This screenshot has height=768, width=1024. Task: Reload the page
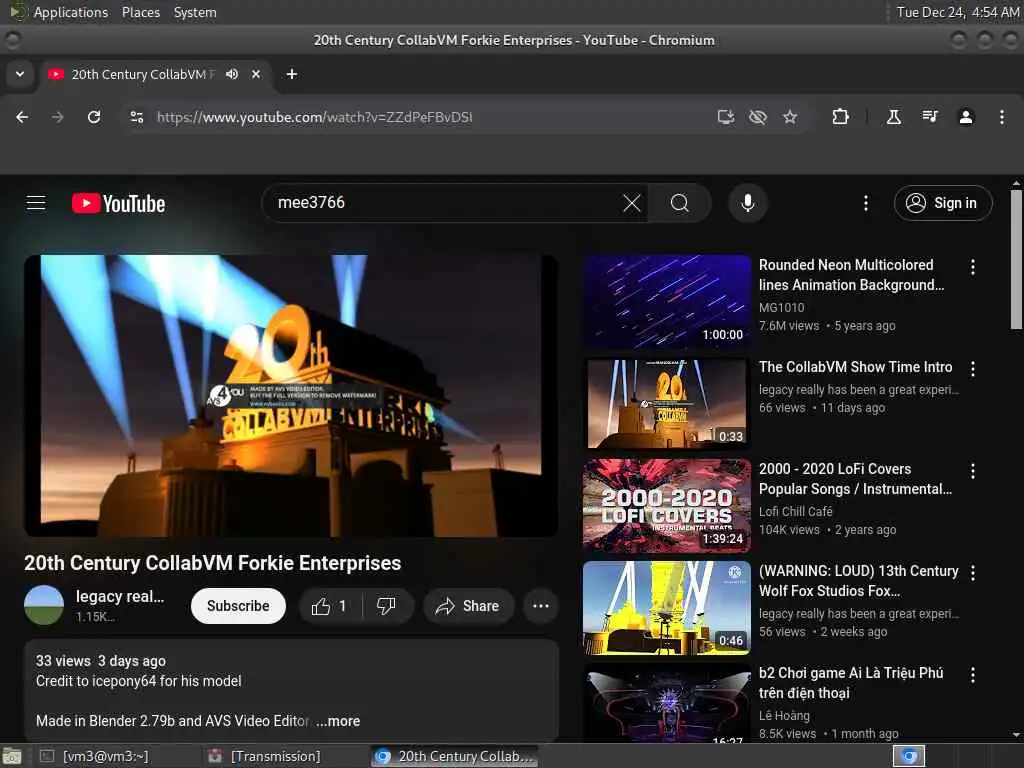click(x=94, y=117)
